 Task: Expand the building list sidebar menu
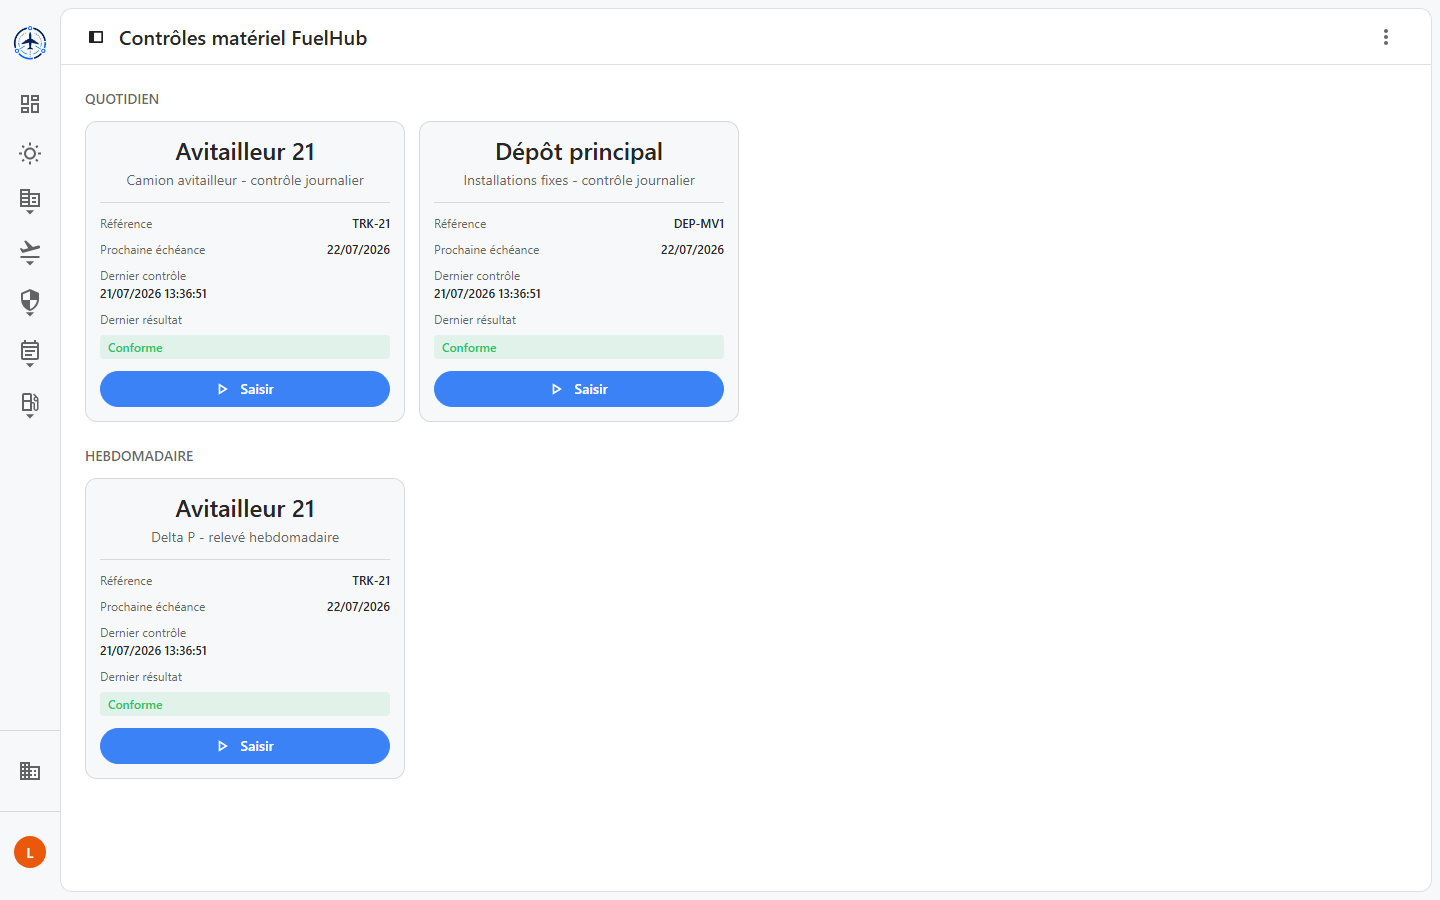tap(30, 201)
